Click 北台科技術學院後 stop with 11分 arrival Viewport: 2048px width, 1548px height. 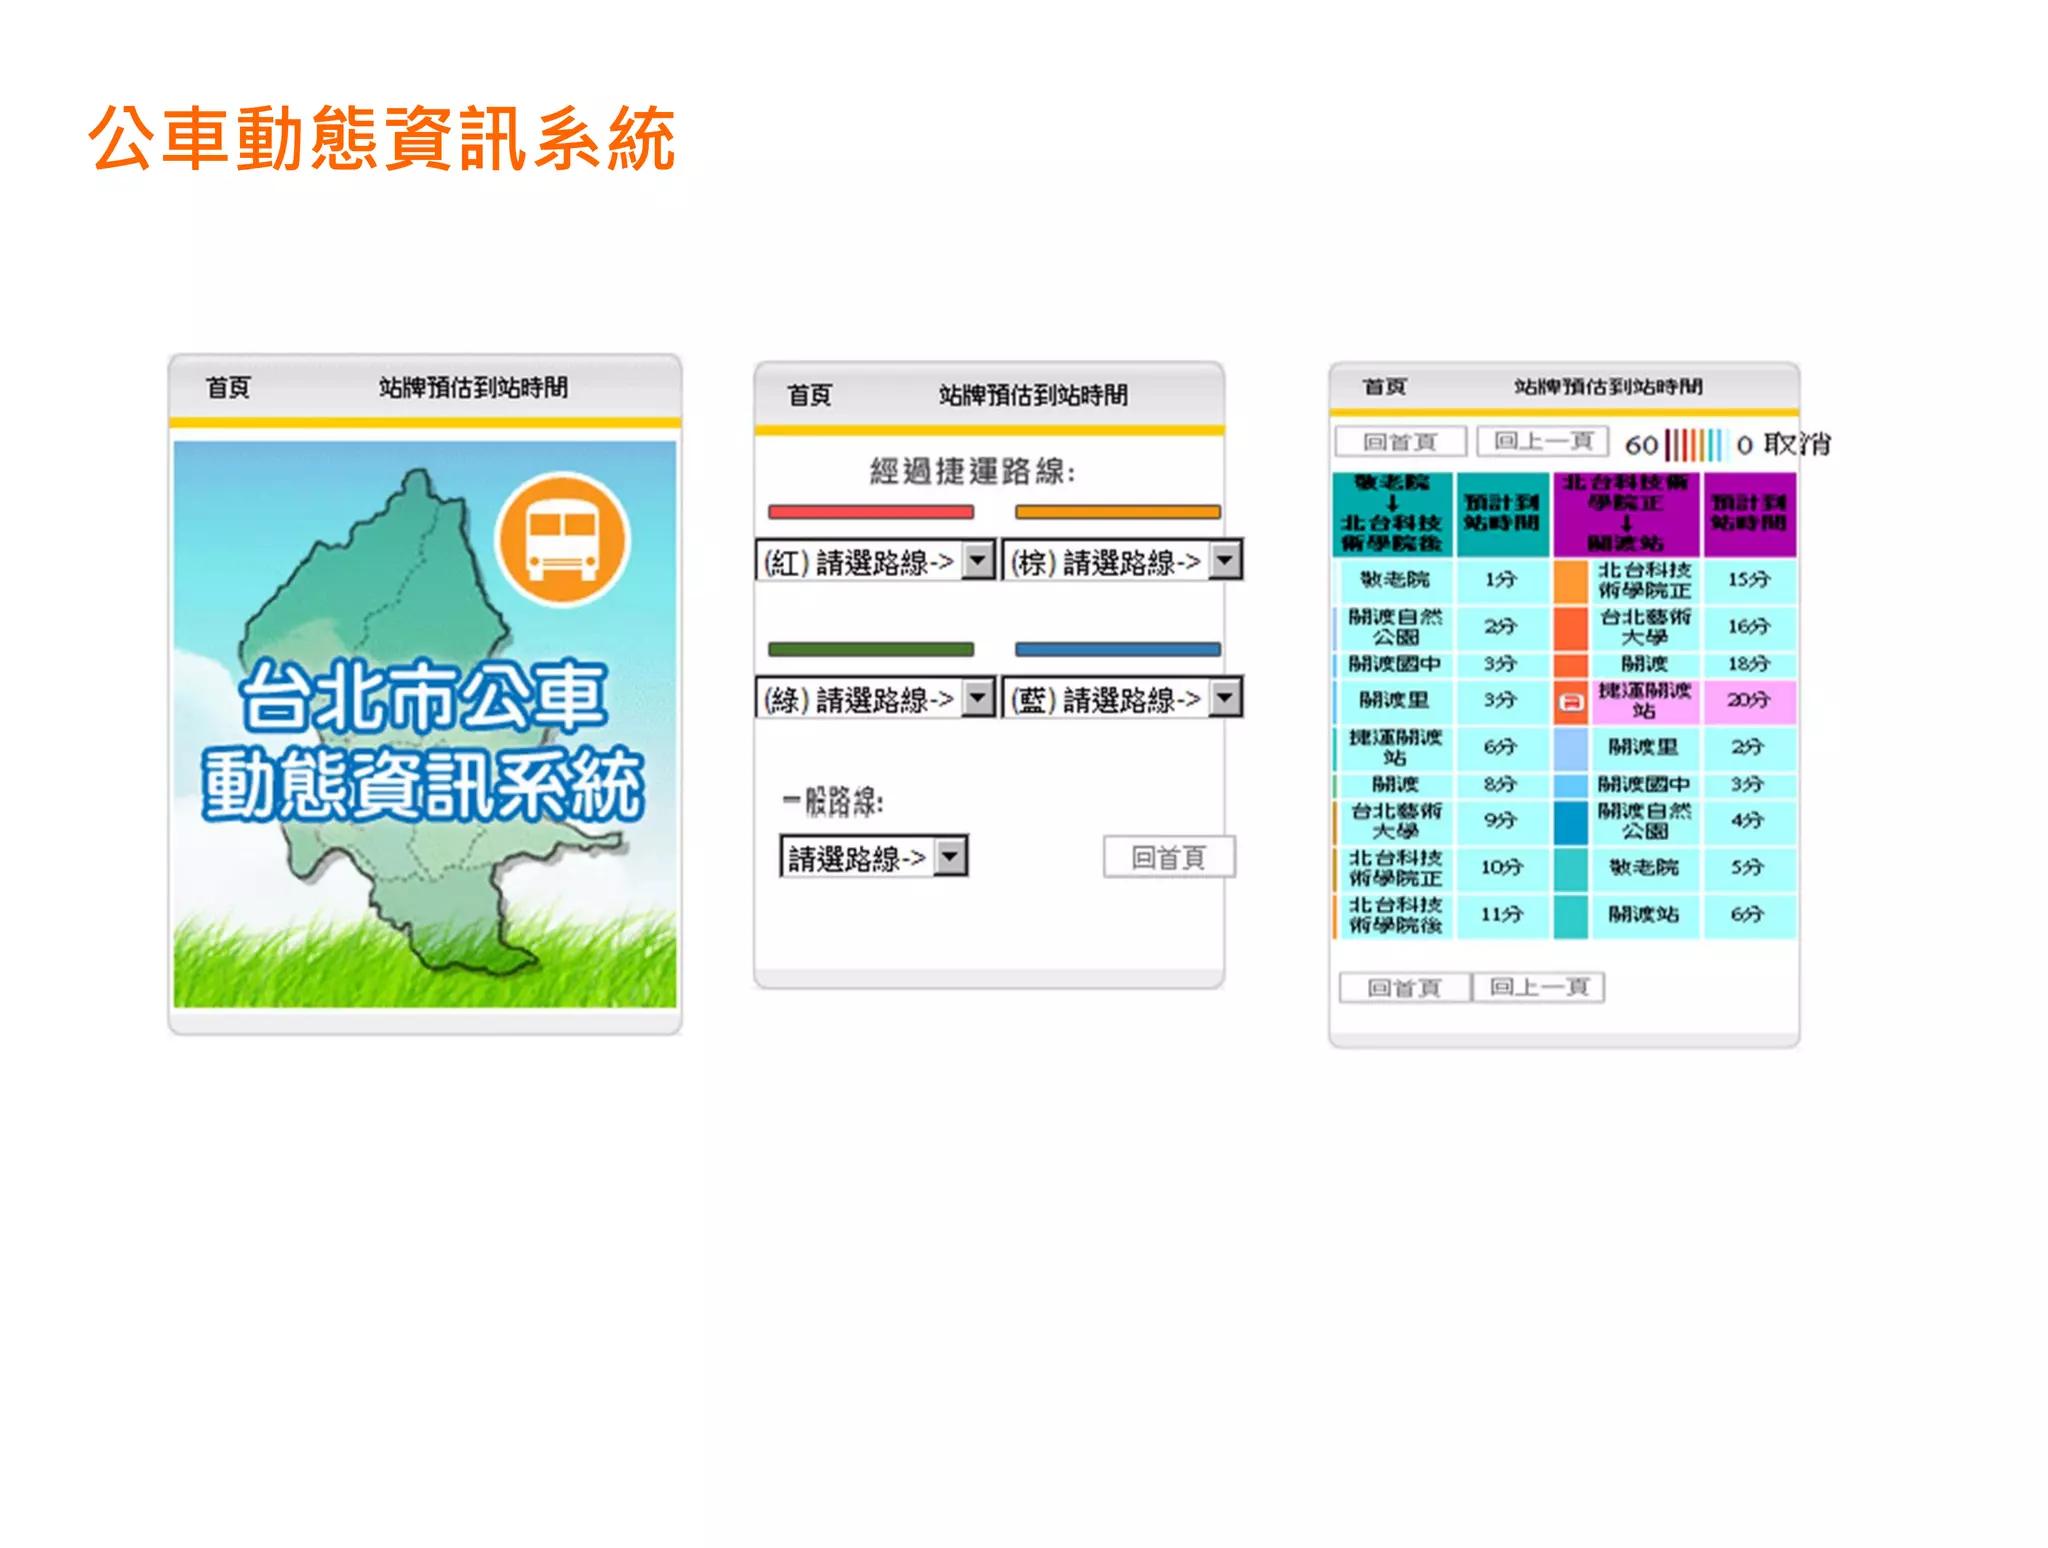[1395, 915]
